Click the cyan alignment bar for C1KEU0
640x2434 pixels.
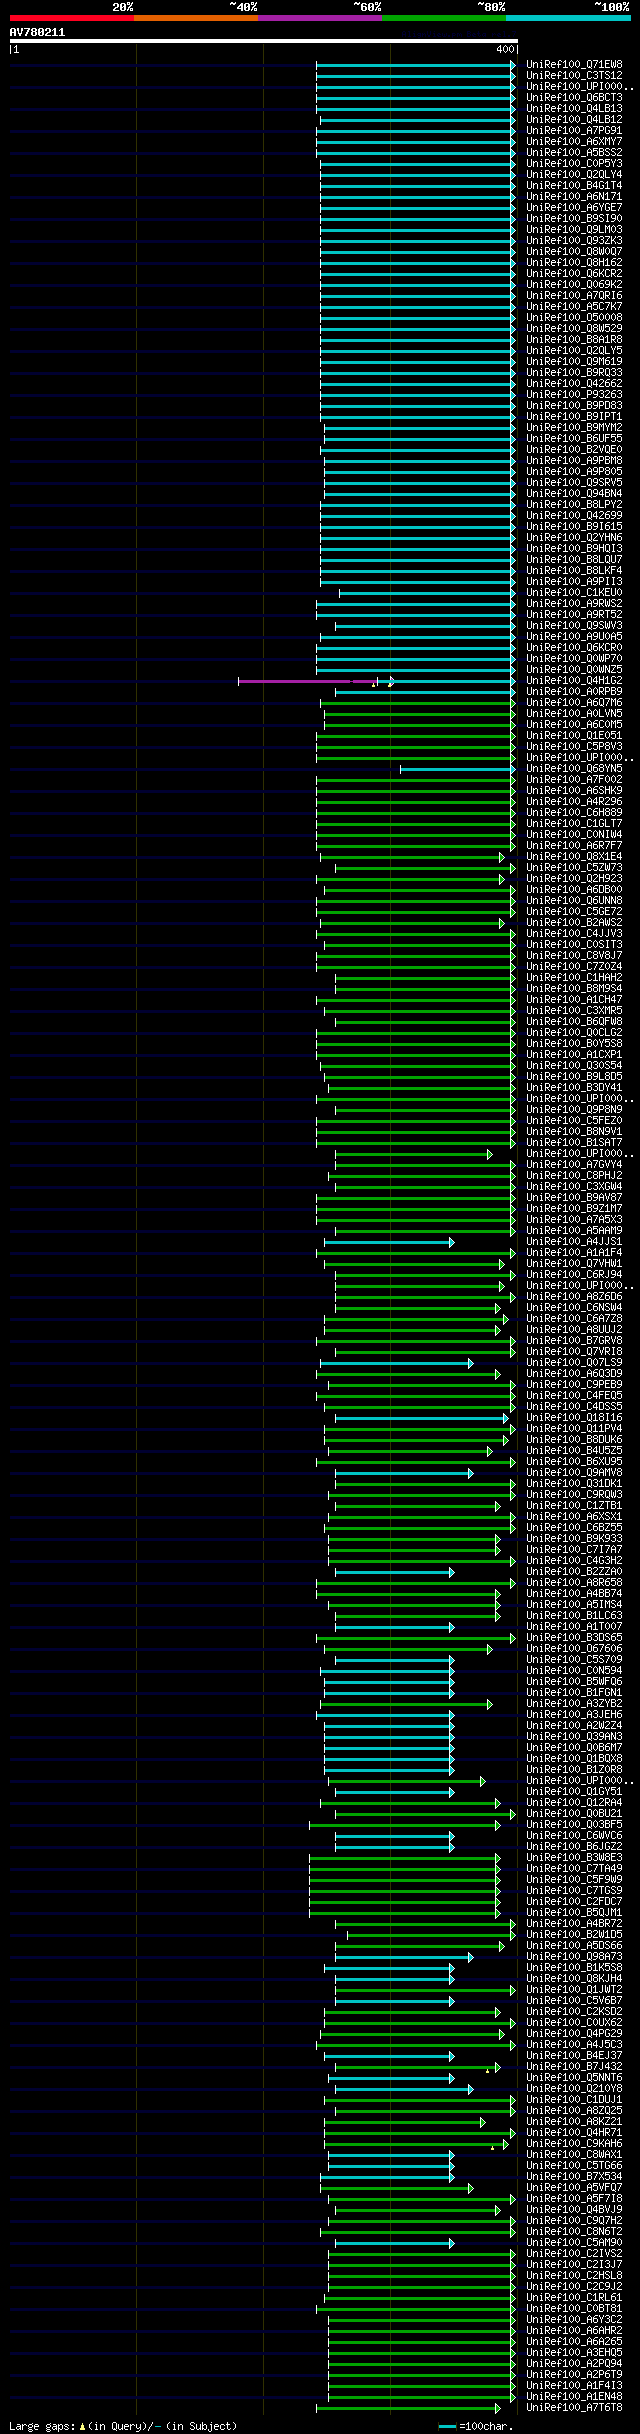(427, 593)
